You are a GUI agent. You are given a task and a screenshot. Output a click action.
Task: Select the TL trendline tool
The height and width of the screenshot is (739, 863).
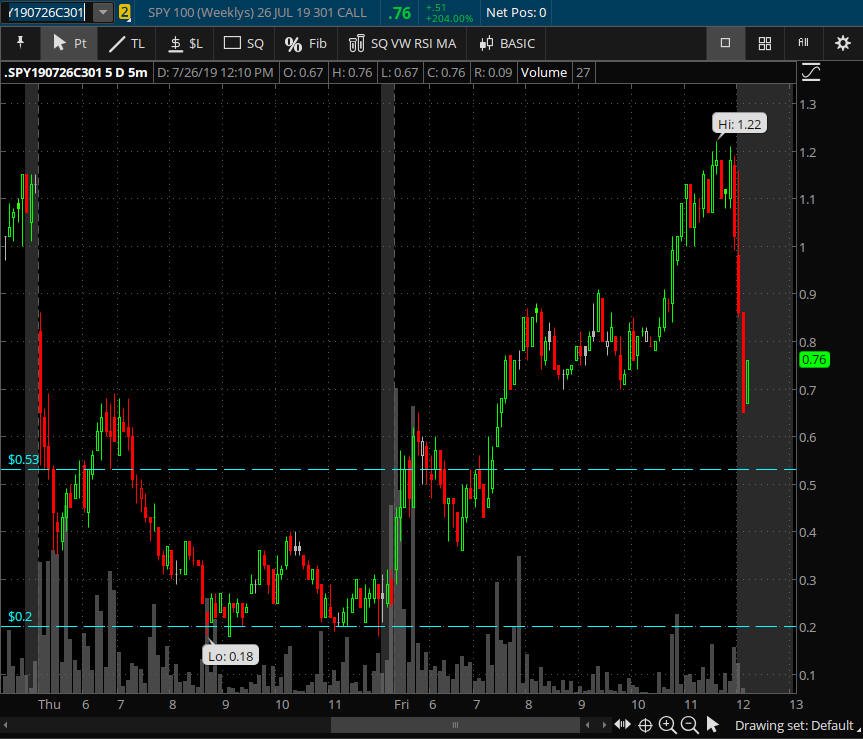pyautogui.click(x=127, y=43)
